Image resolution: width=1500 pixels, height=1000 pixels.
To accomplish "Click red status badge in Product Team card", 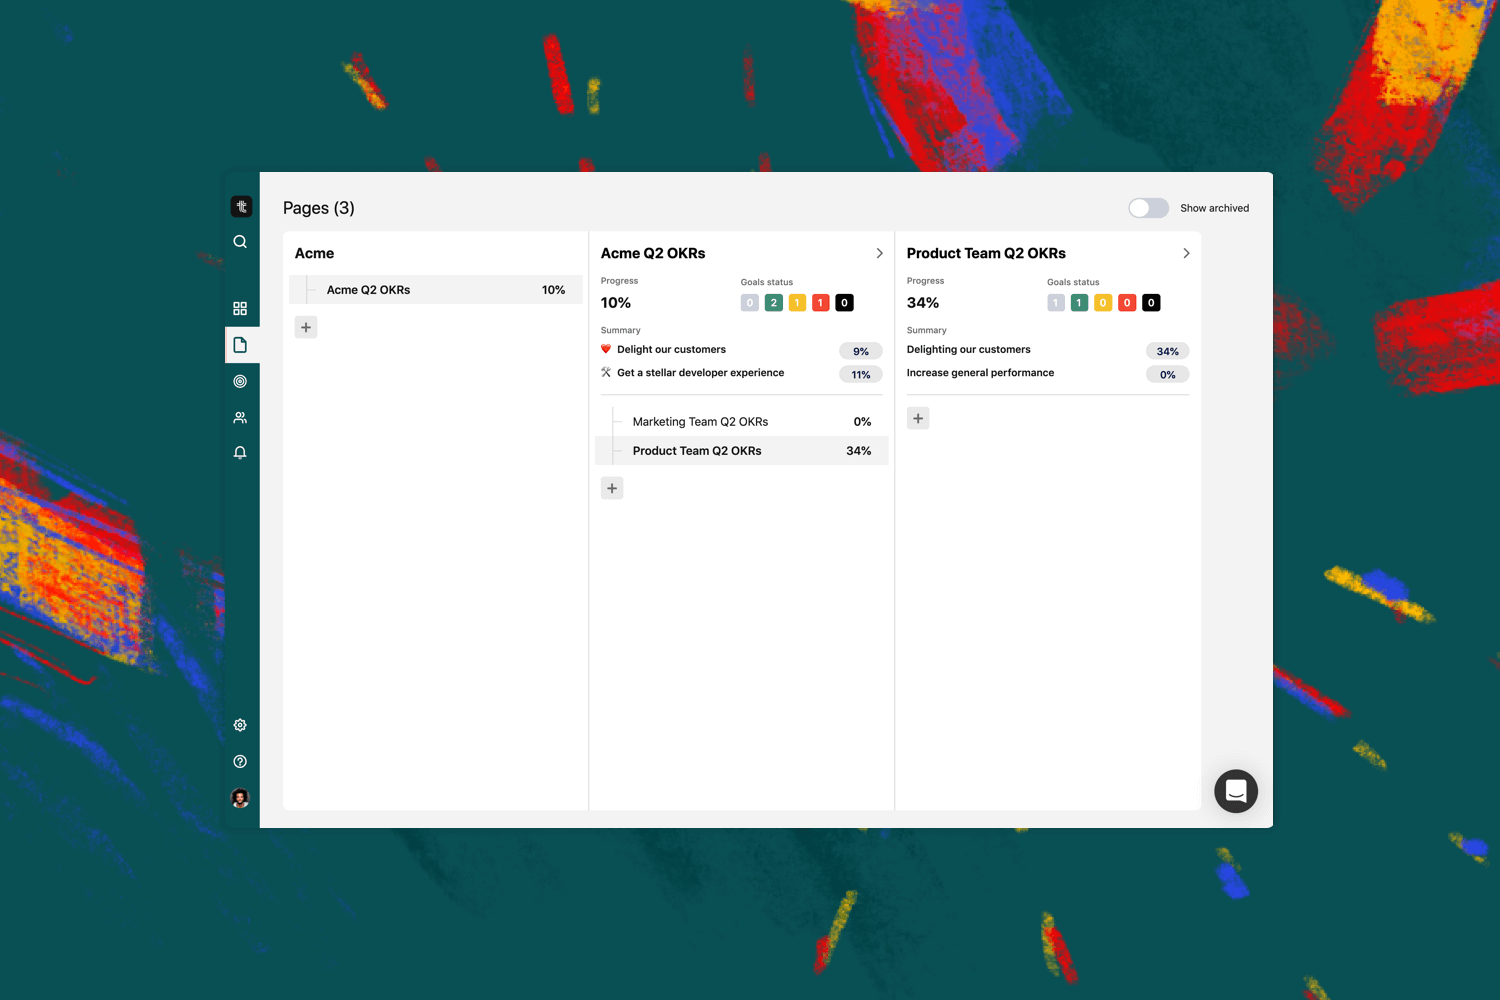I will (x=1127, y=302).
